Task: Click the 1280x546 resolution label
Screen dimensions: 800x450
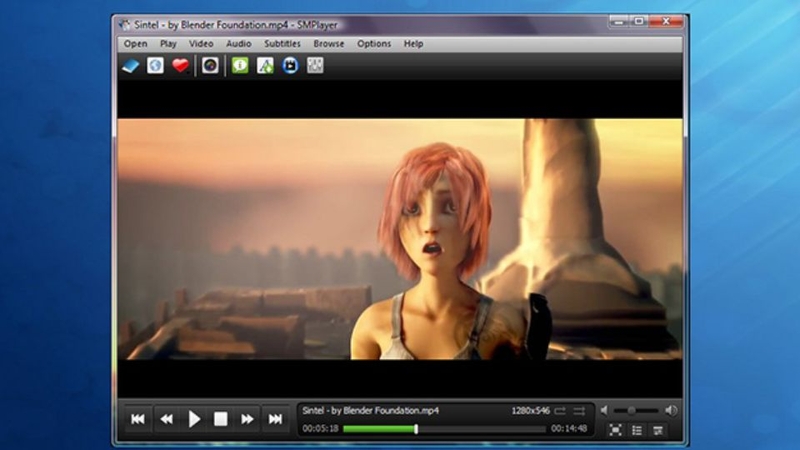Action: [531, 411]
